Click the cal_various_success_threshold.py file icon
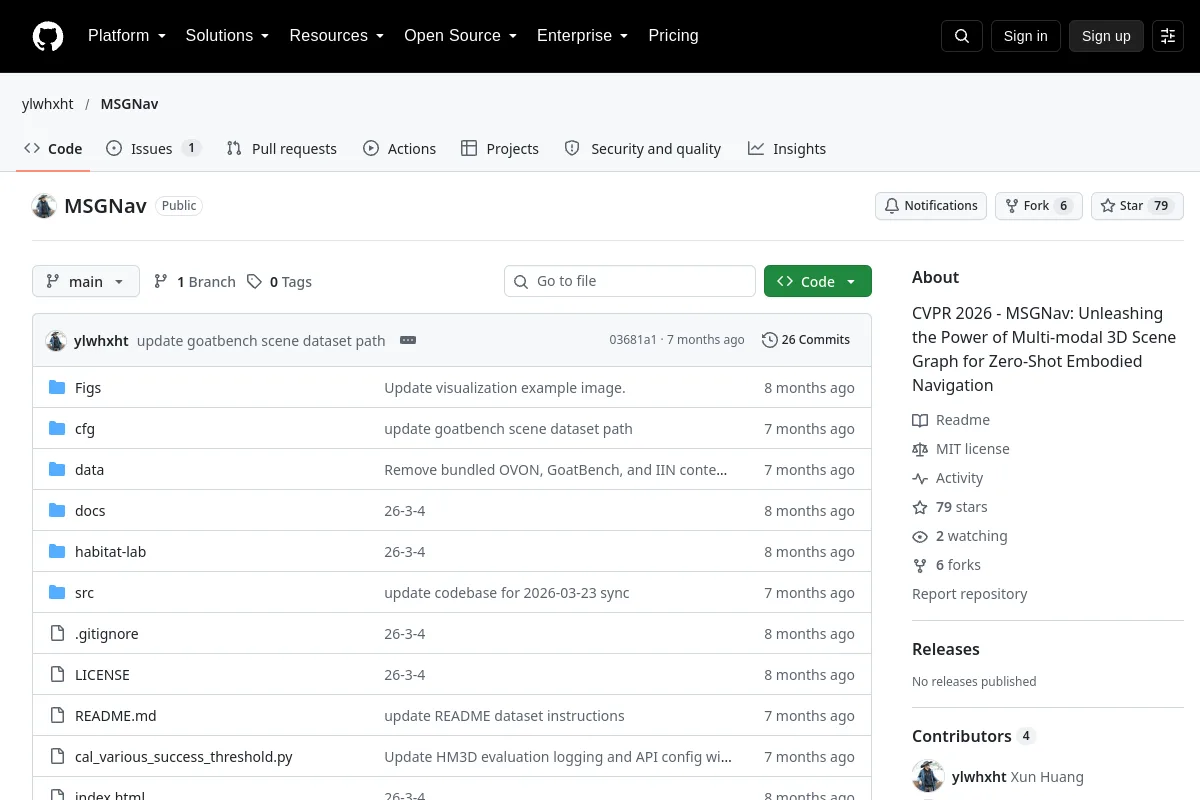The width and height of the screenshot is (1200, 800). tap(57, 757)
